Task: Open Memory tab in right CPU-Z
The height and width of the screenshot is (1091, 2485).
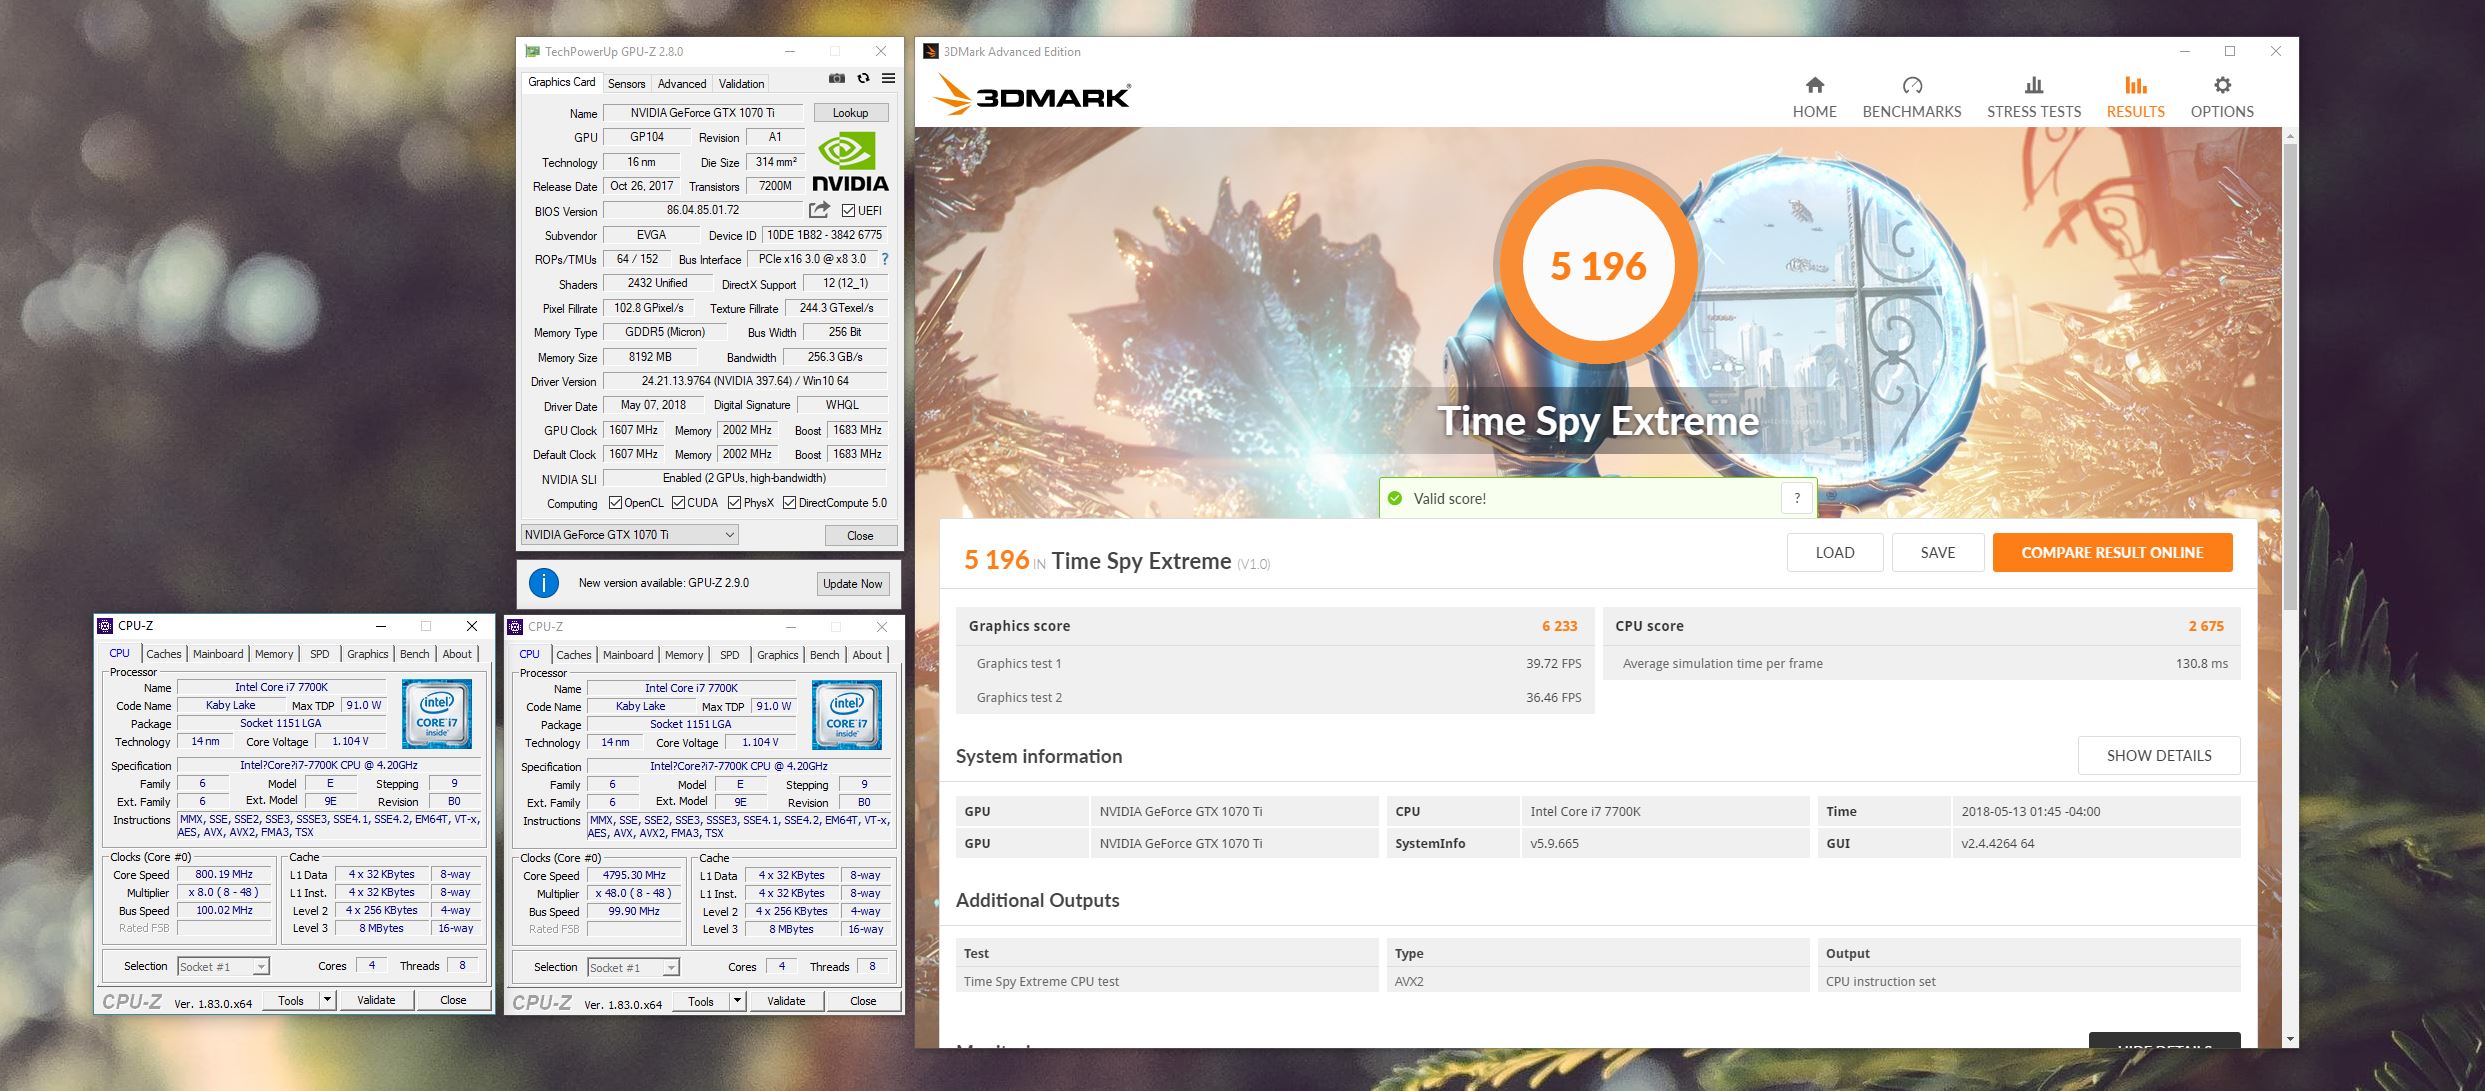Action: pos(684,655)
